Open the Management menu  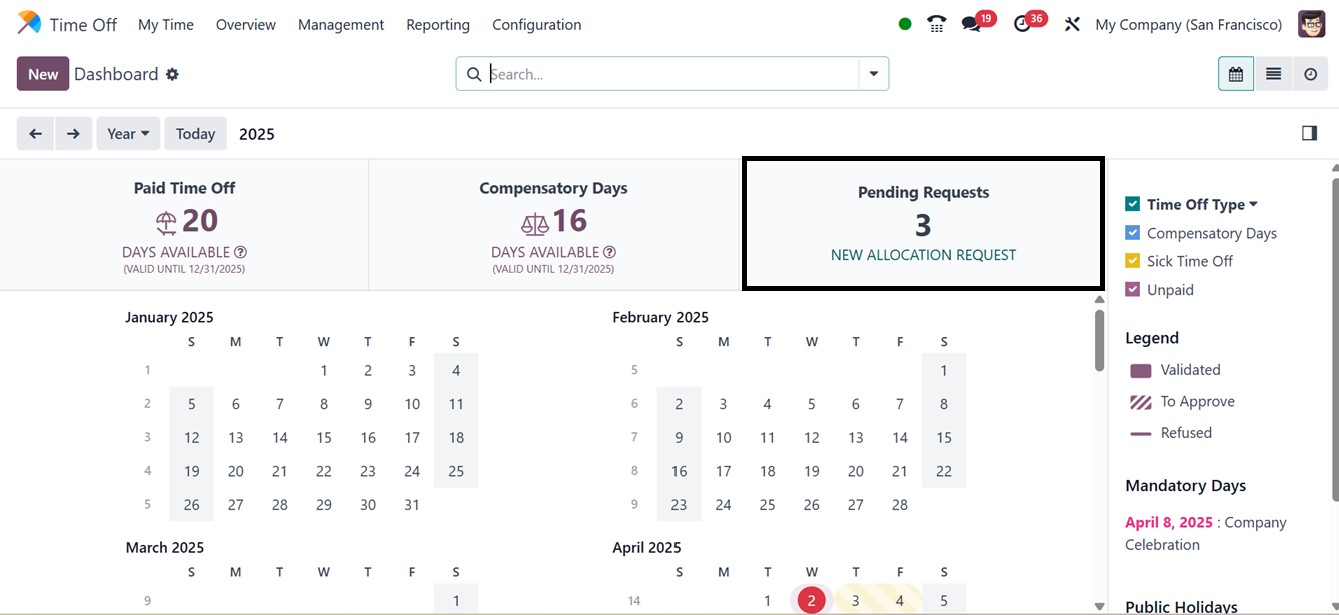[x=341, y=24]
